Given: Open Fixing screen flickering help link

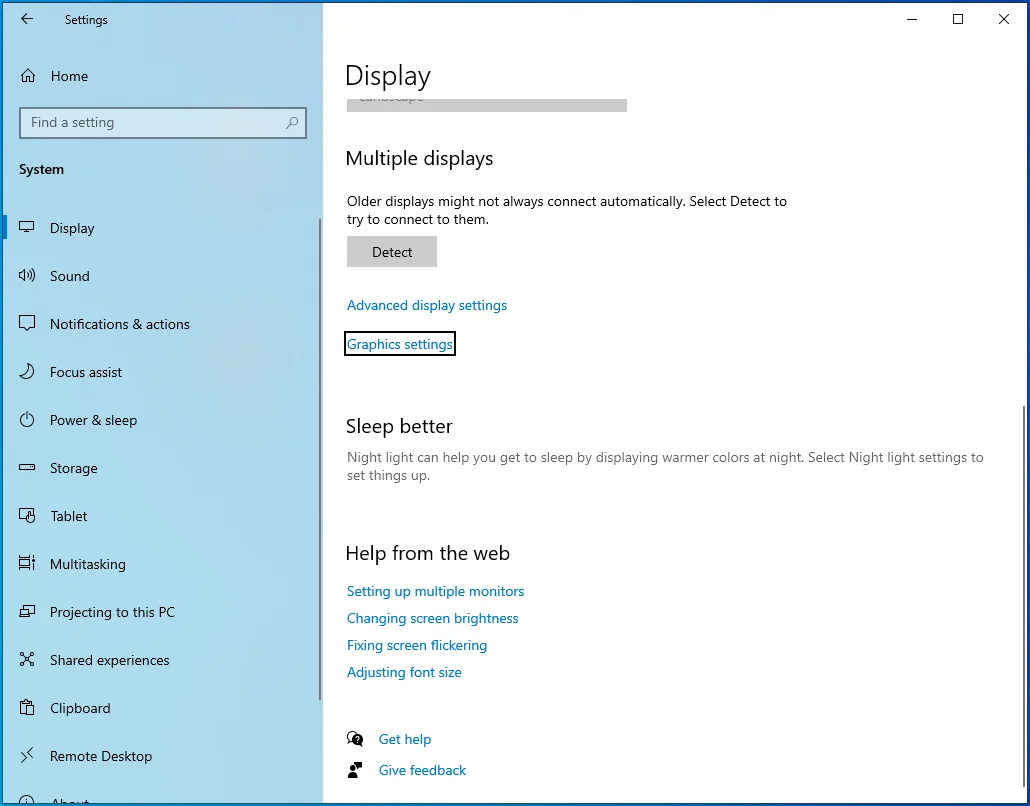Looking at the screenshot, I should [417, 645].
